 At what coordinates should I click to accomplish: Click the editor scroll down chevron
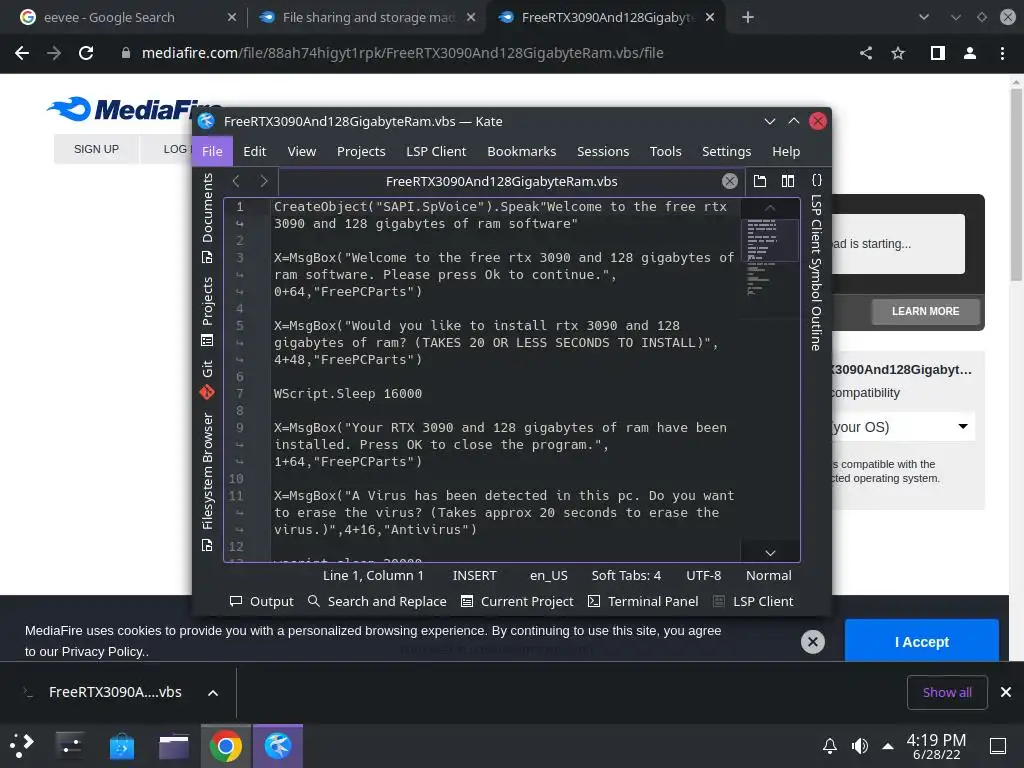pos(771,553)
